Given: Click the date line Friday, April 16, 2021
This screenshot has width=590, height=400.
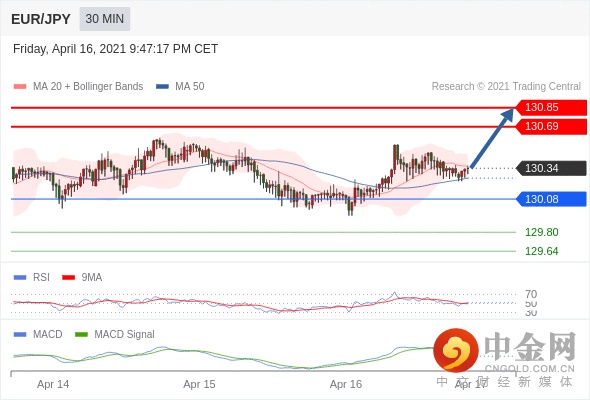Looking at the screenshot, I should point(115,49).
